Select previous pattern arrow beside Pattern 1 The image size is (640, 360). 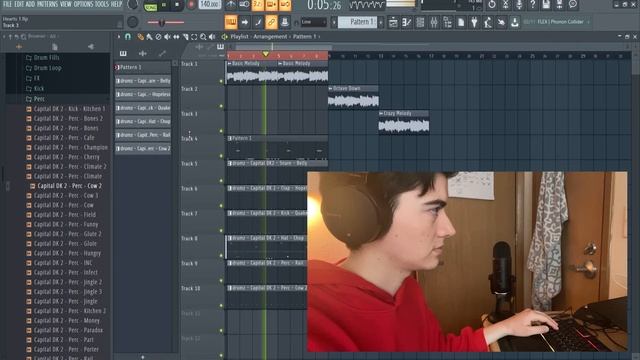pyautogui.click(x=334, y=22)
